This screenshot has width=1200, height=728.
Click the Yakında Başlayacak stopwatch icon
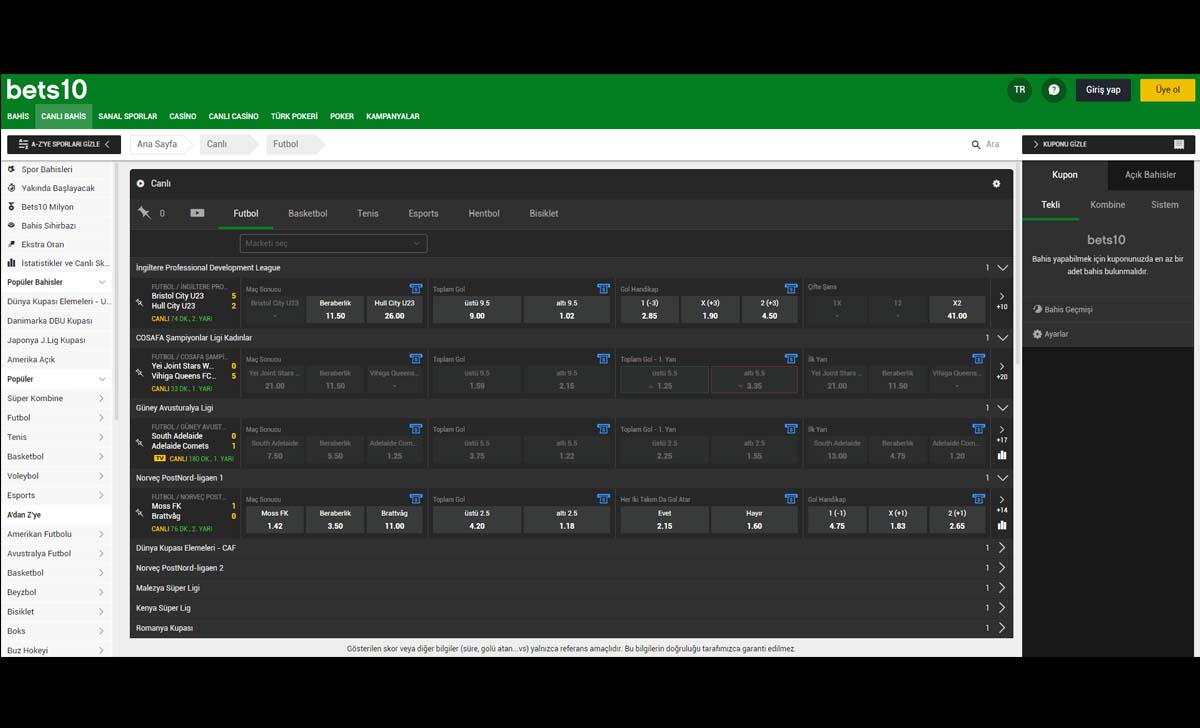click(x=11, y=188)
